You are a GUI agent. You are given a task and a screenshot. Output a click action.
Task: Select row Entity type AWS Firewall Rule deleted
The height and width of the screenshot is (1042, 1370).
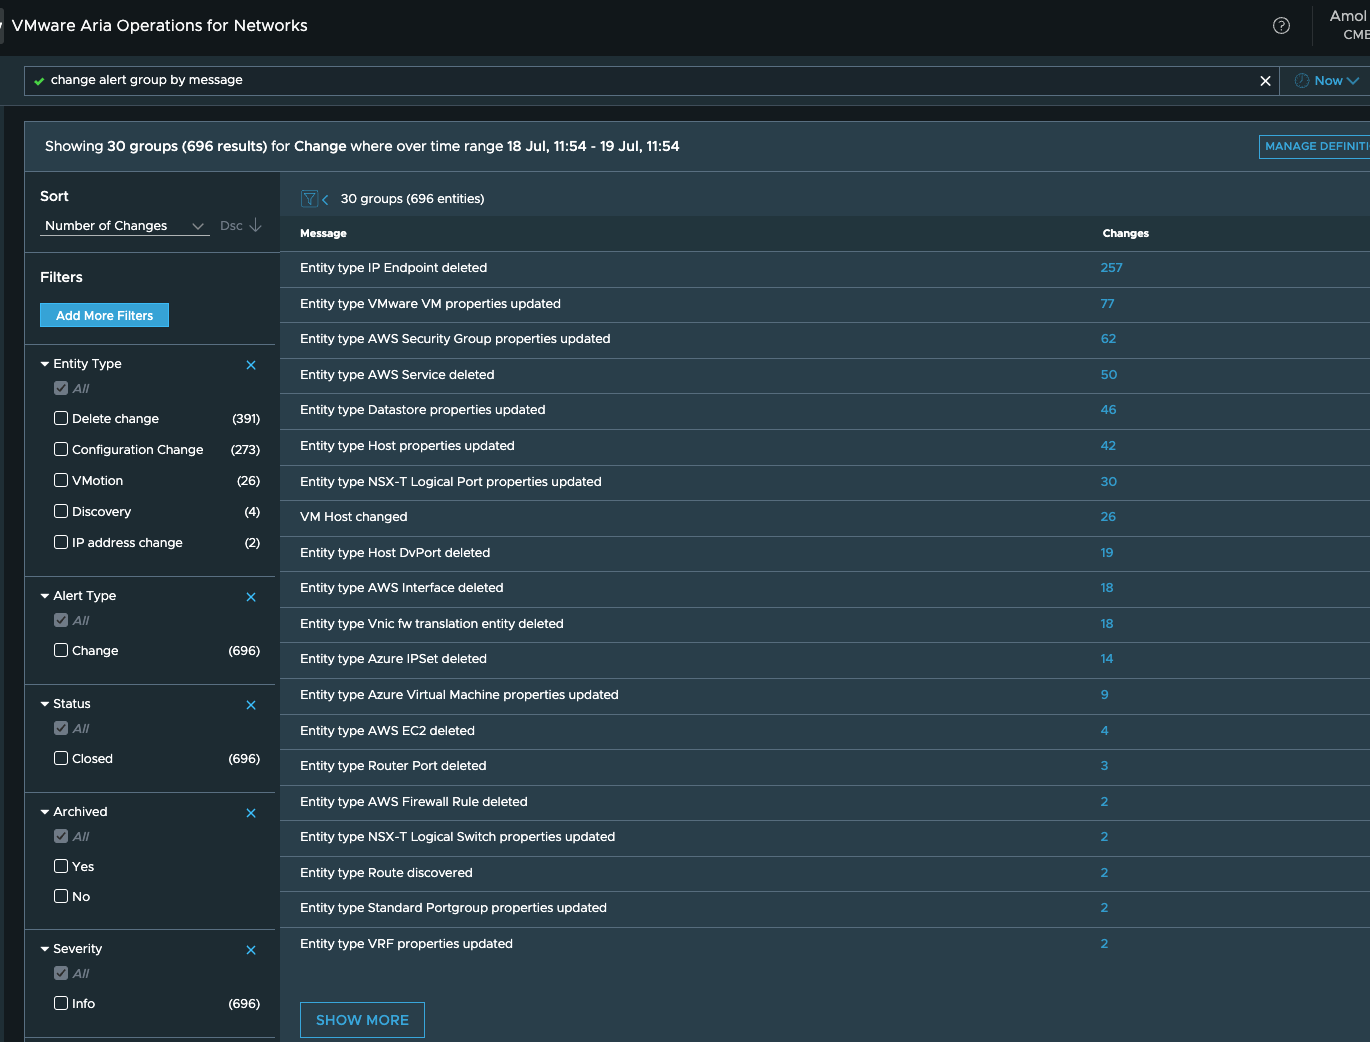825,802
